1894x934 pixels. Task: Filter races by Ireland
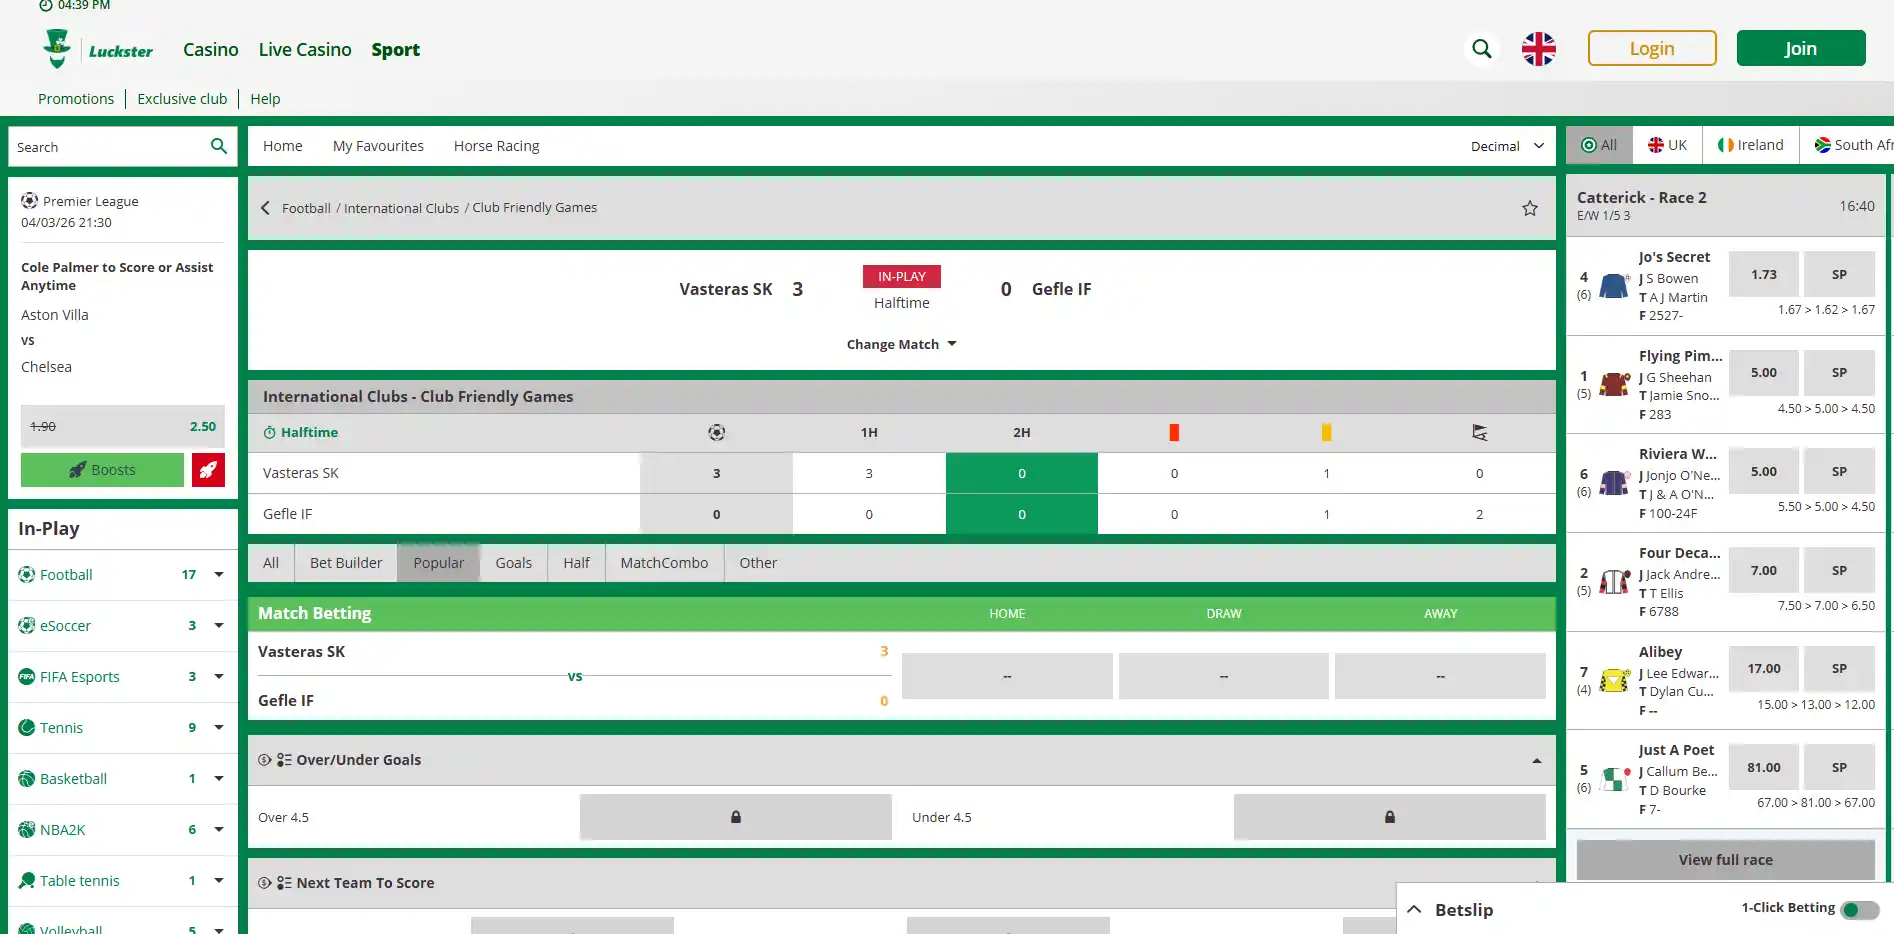(x=1751, y=145)
